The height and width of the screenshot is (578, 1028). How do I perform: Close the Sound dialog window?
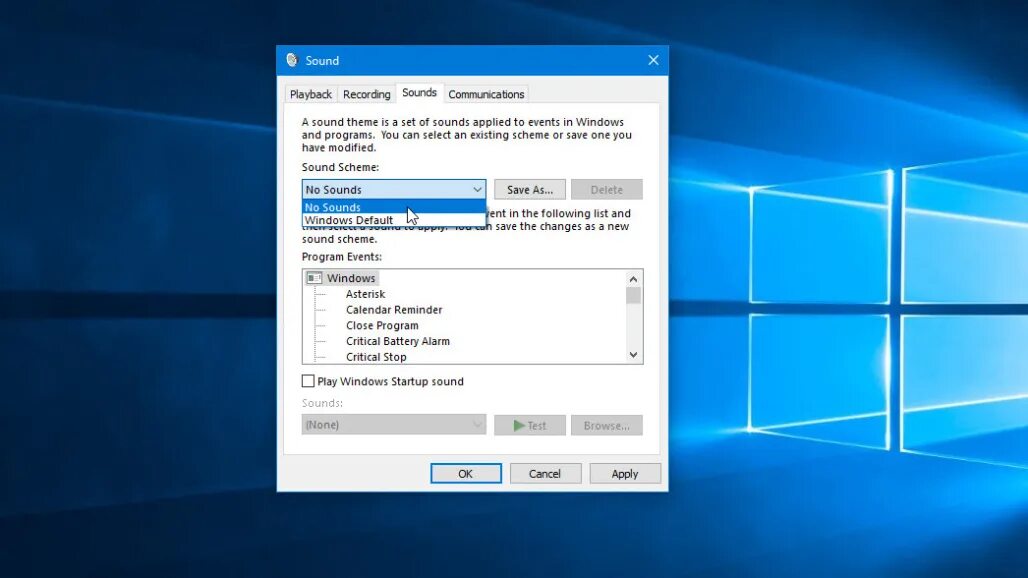(653, 60)
